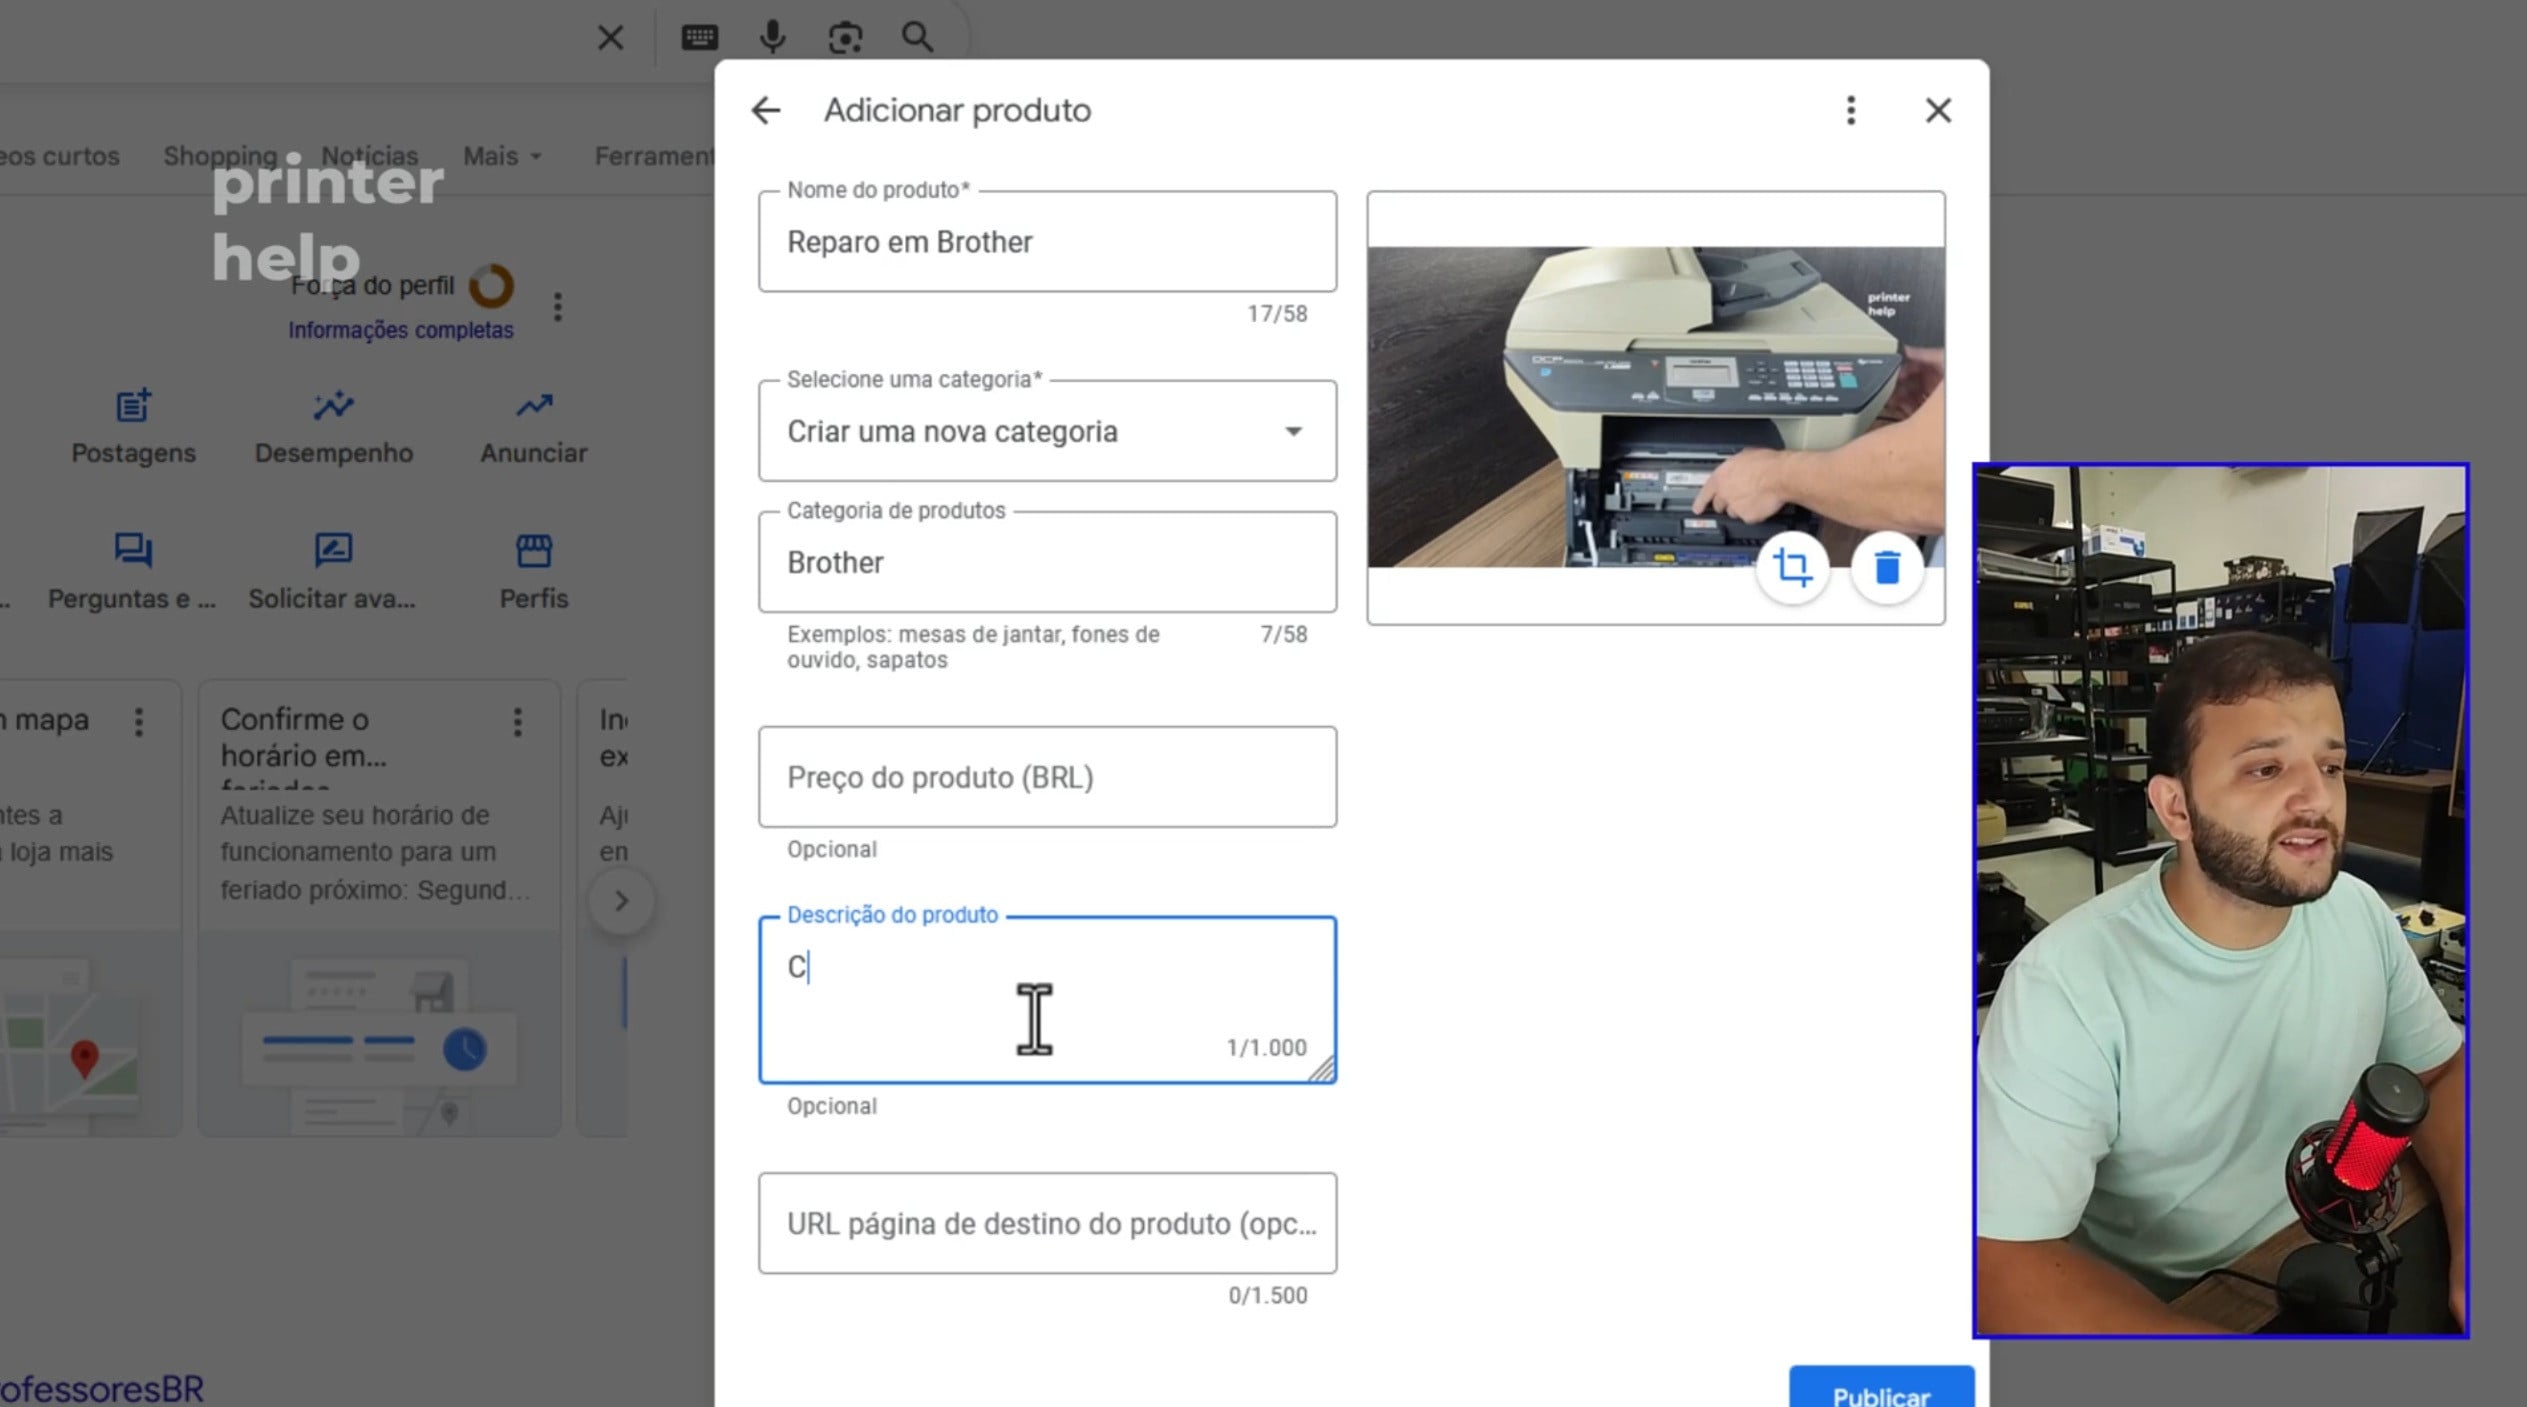Go back using the arrow in dialog header
Image resolution: width=2527 pixels, height=1407 pixels.
point(766,110)
